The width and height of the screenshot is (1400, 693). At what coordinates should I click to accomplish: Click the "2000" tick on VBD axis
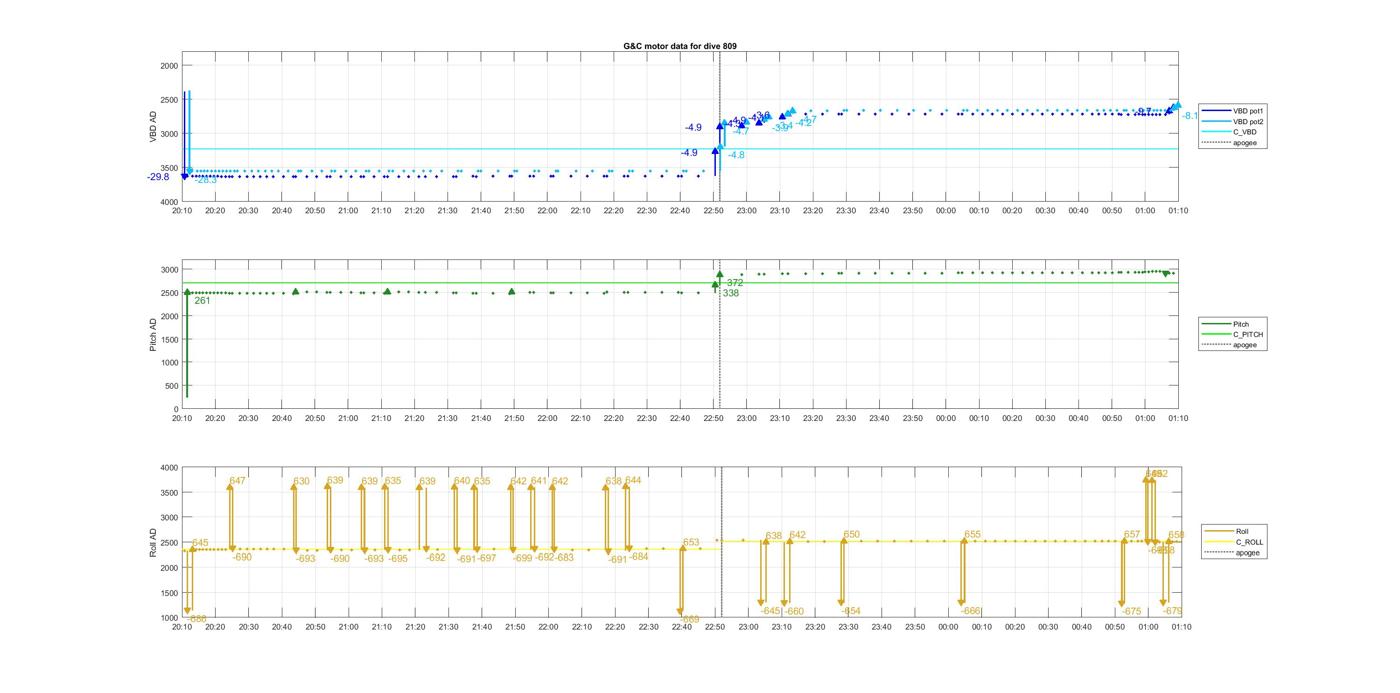click(169, 65)
